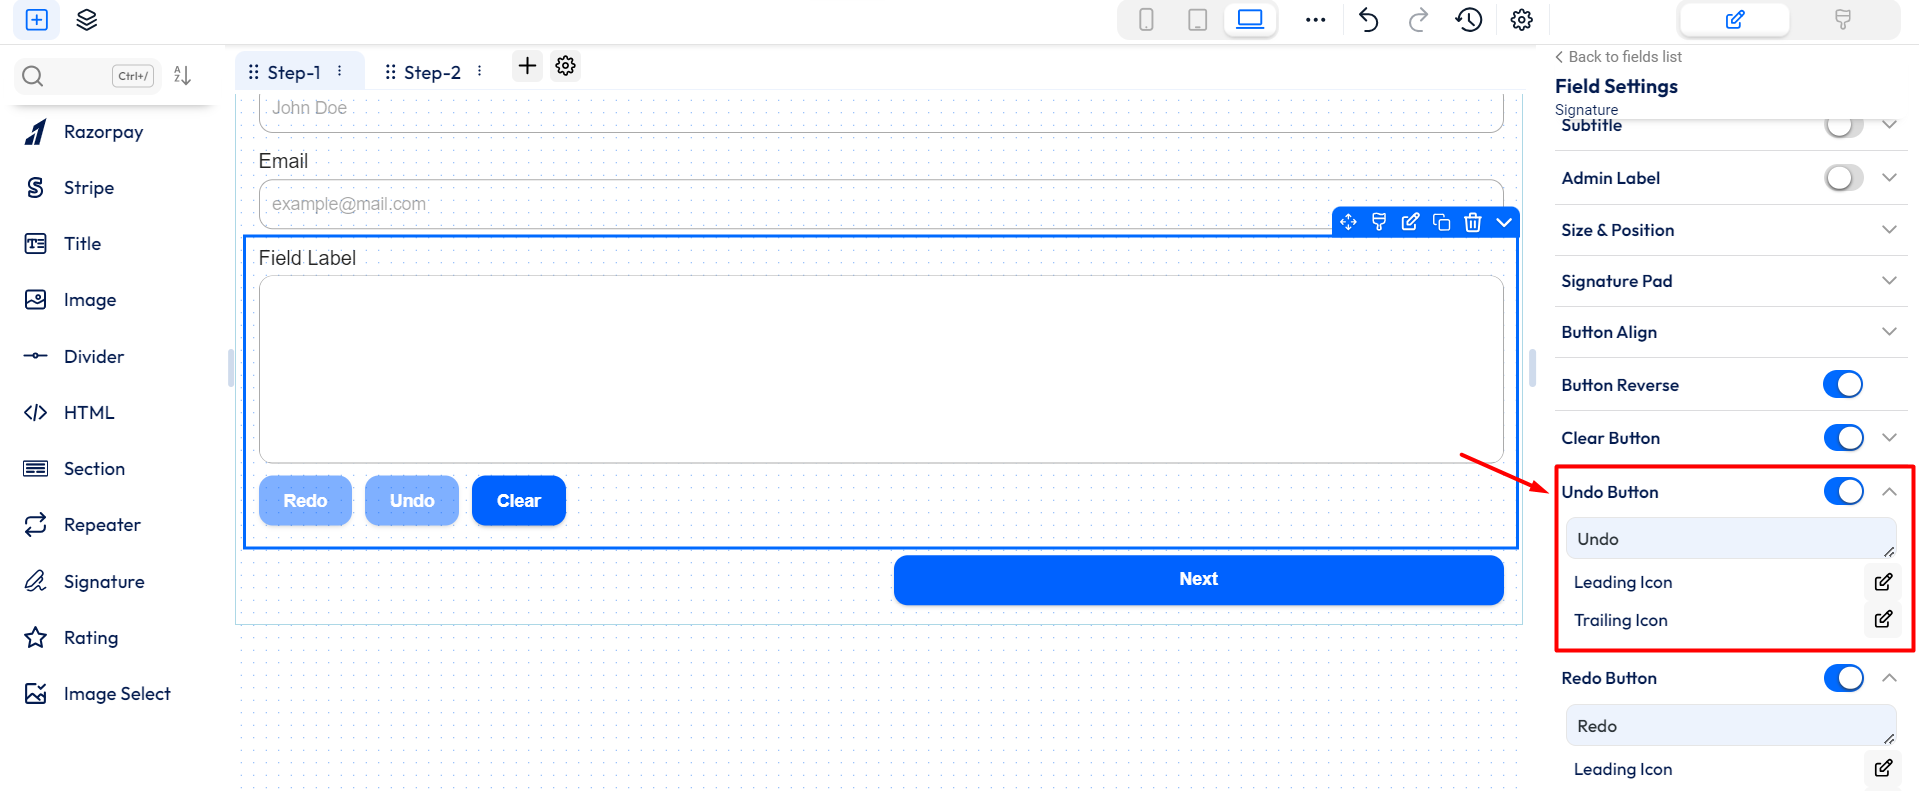
Task: Open form settings gear in top toolbar
Action: (x=1521, y=20)
